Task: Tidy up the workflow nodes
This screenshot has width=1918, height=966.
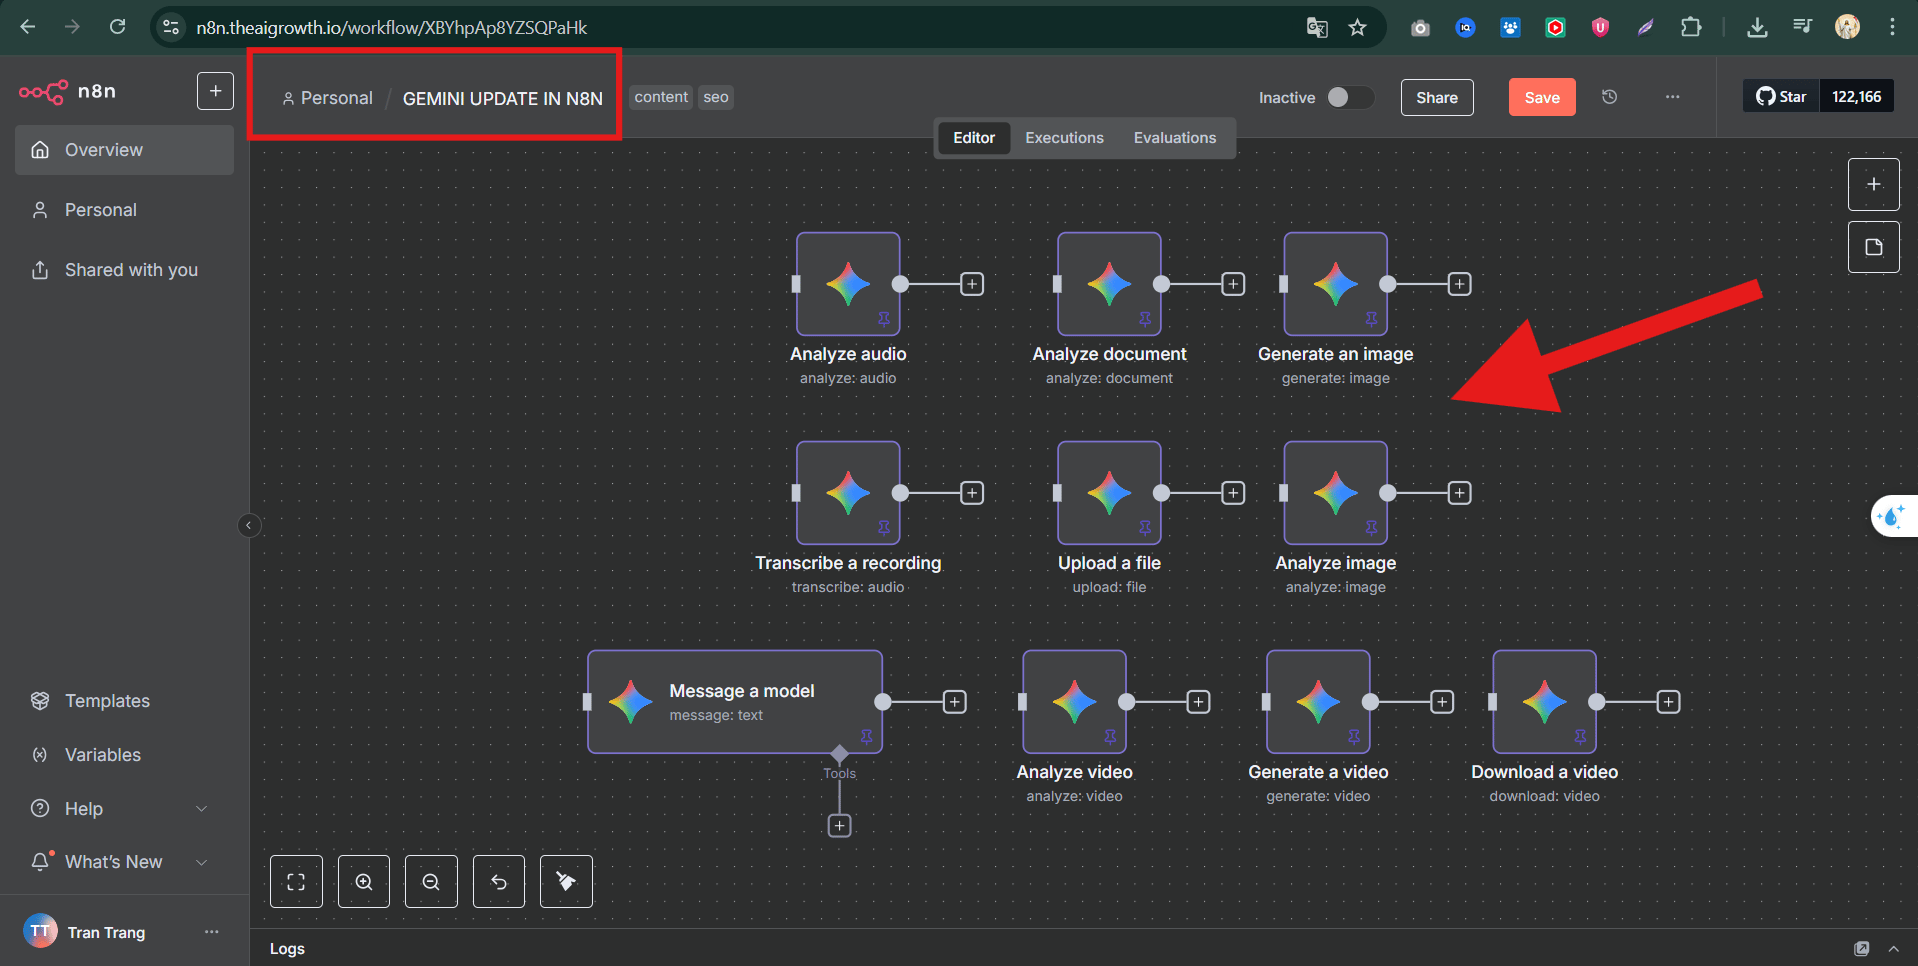Action: [x=566, y=881]
